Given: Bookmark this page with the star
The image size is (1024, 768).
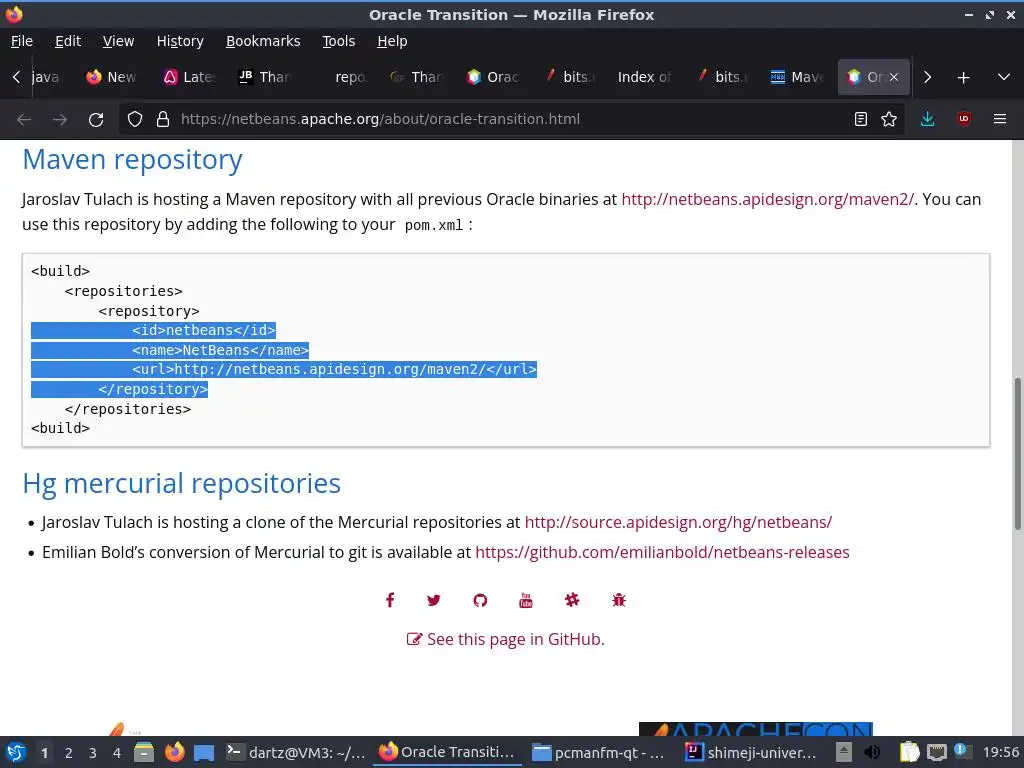Looking at the screenshot, I should click(x=889, y=120).
